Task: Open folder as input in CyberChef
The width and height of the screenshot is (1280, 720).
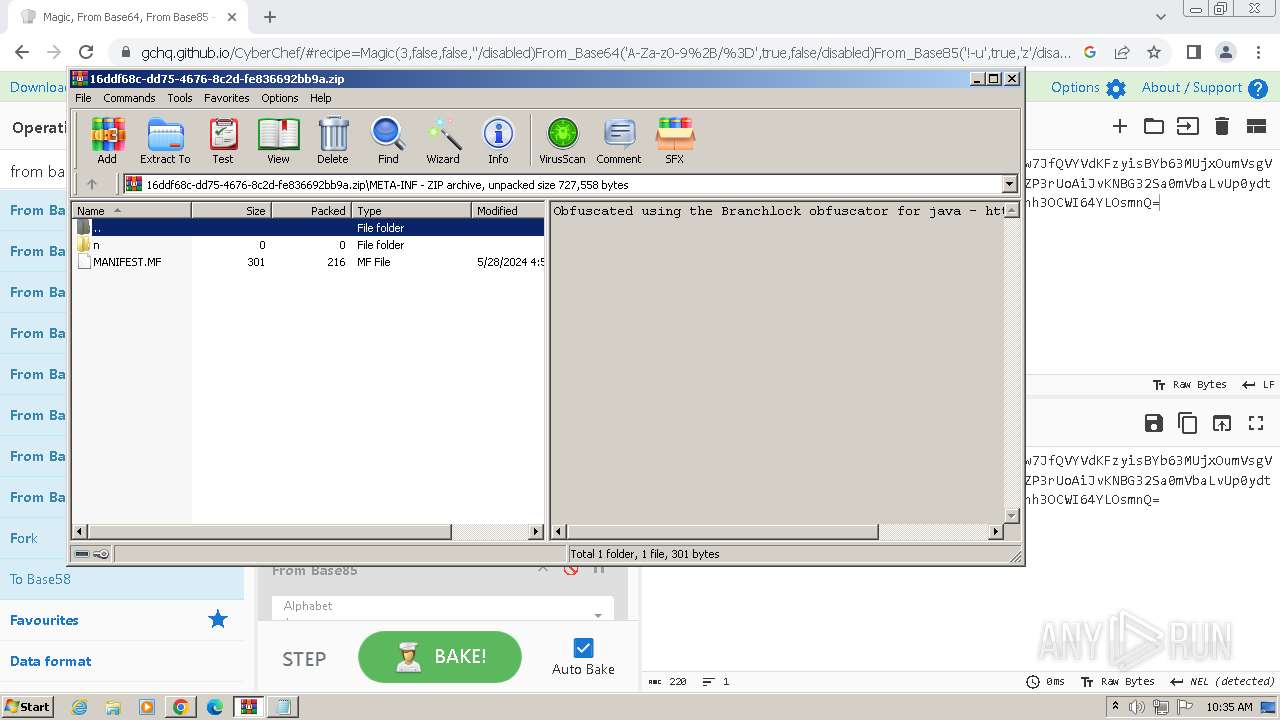Action: 1154,126
